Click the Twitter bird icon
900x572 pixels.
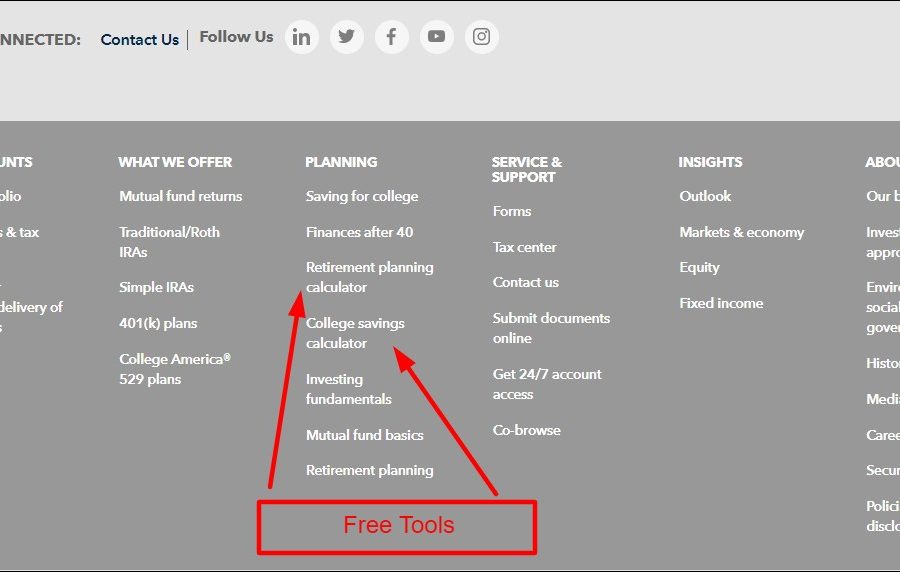[346, 37]
